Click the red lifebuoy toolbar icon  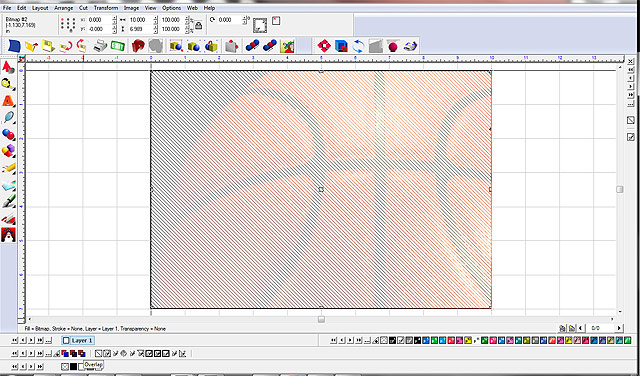[324, 46]
